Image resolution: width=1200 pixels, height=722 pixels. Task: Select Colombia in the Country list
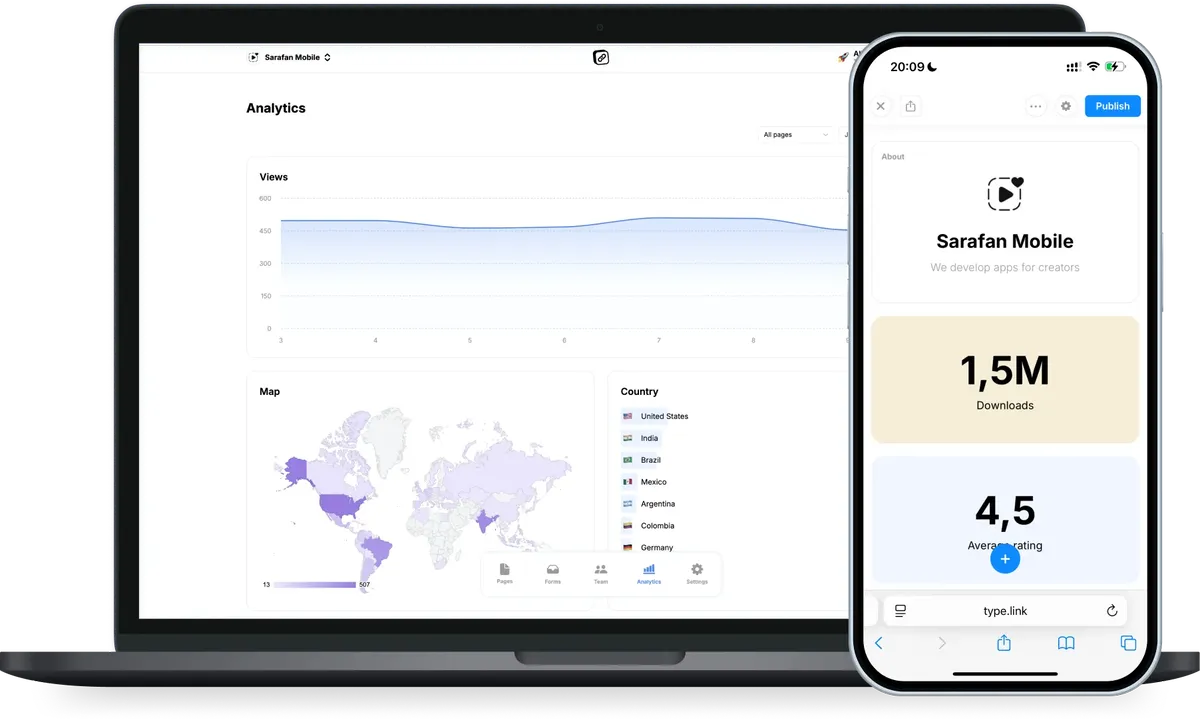tap(648, 526)
